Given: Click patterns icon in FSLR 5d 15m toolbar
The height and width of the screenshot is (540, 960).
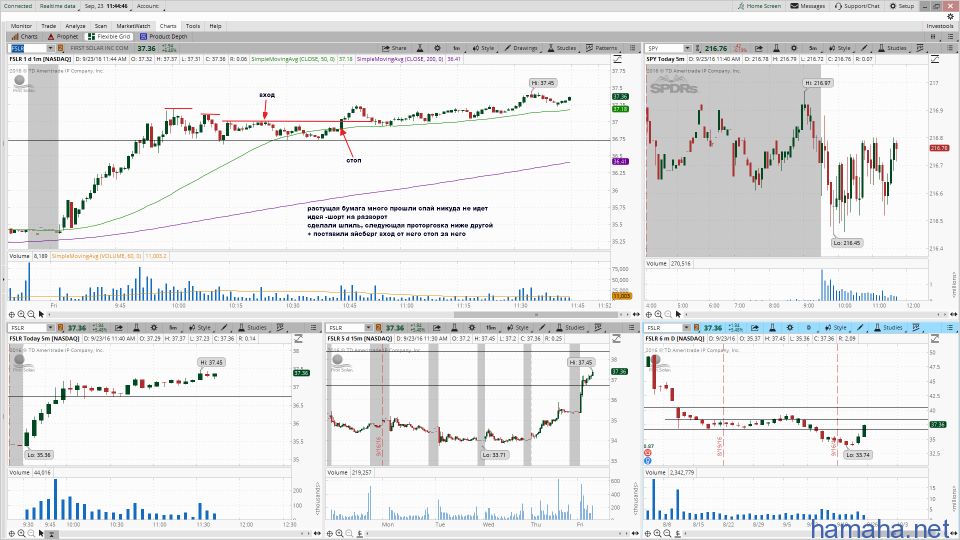Looking at the screenshot, I should click(598, 328).
